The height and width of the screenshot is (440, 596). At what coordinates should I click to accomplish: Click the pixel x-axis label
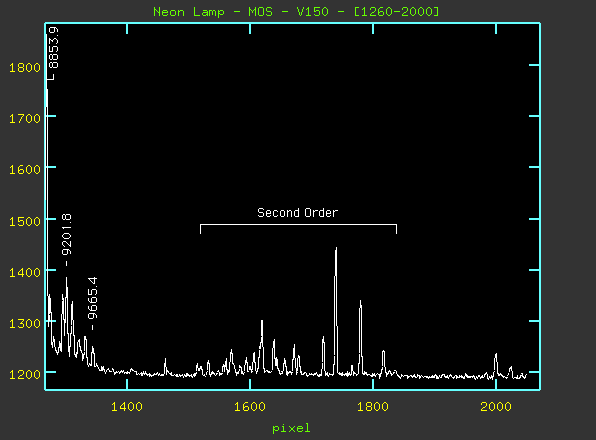point(291,429)
